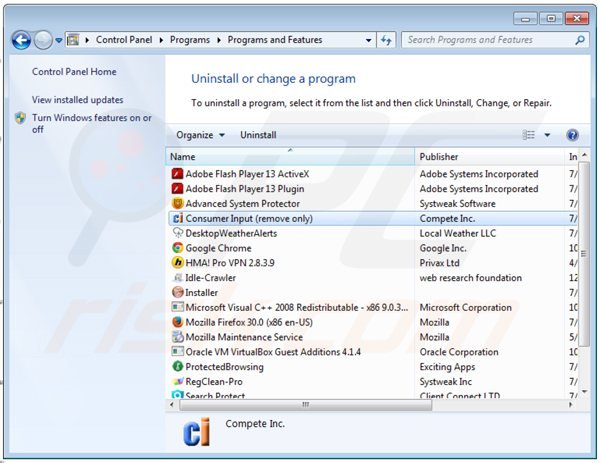
Task: Click the Programs breadcrumb
Action: pos(190,40)
